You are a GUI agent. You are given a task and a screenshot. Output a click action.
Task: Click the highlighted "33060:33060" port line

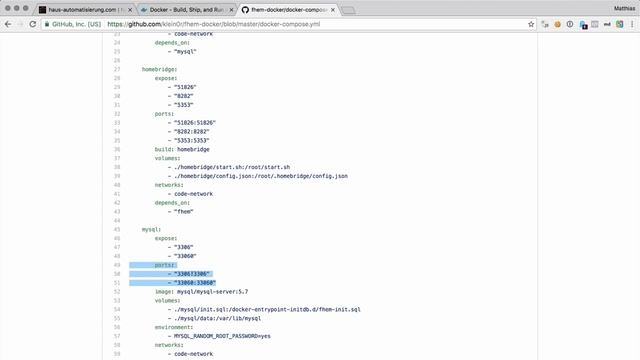pos(195,282)
